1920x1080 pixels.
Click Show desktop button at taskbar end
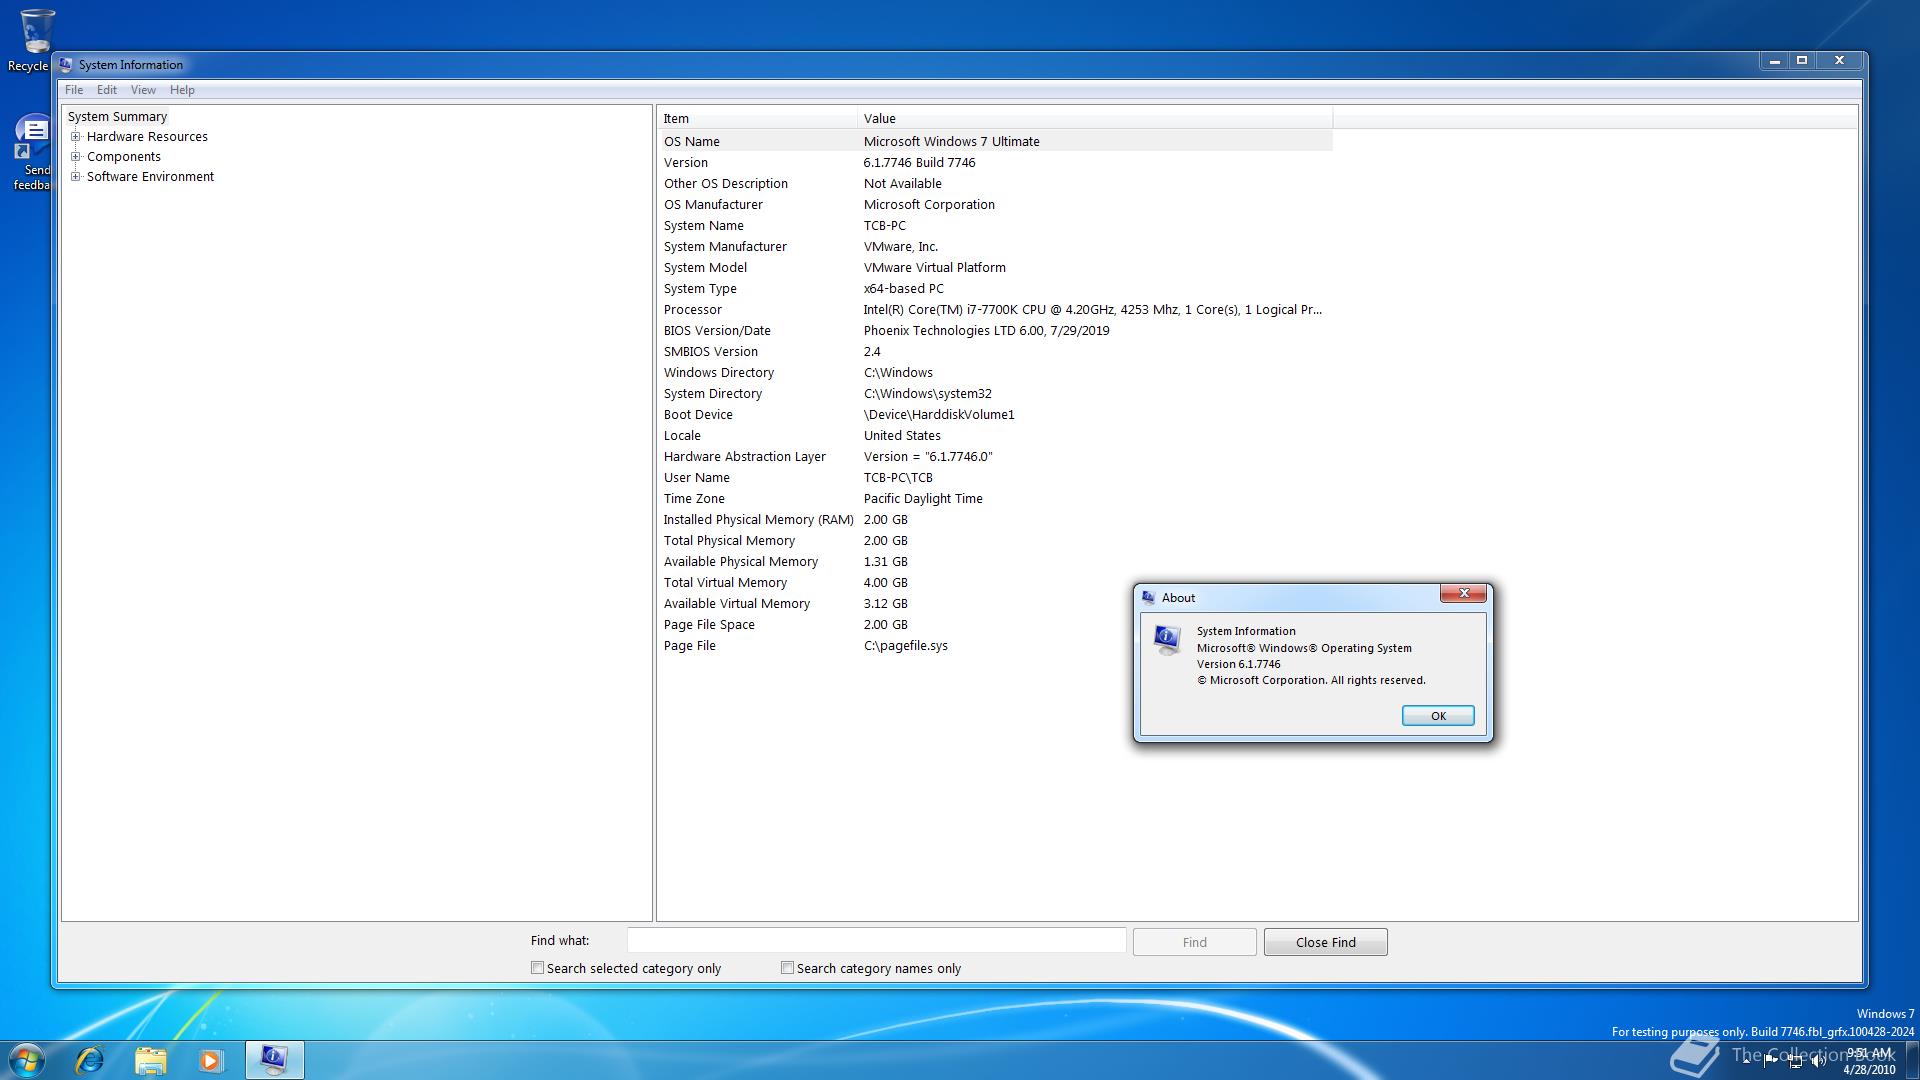point(1912,1060)
